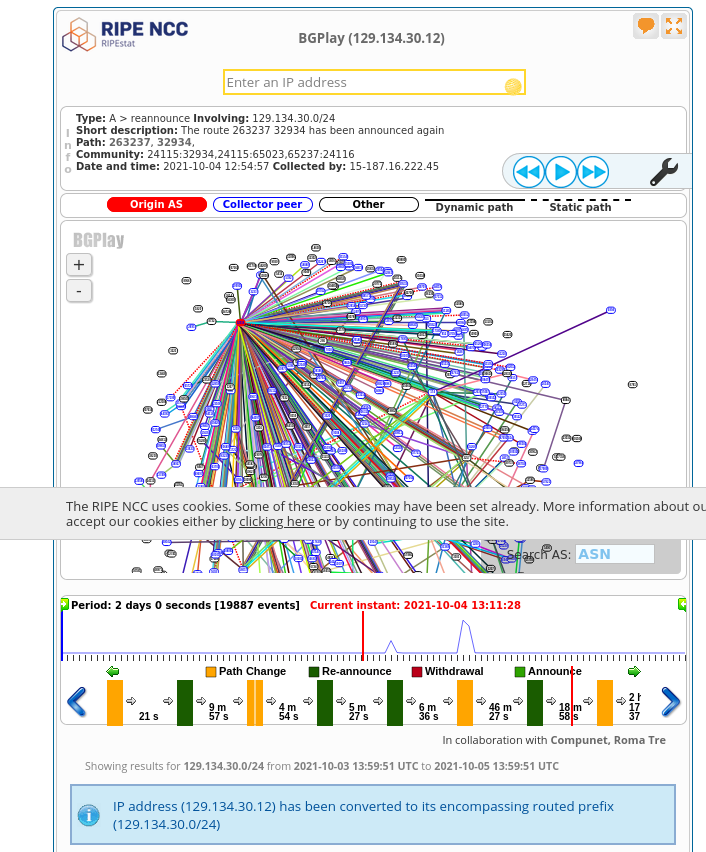This screenshot has height=852, width=706.
Task: Click the green right arrow above events
Action: click(634, 672)
